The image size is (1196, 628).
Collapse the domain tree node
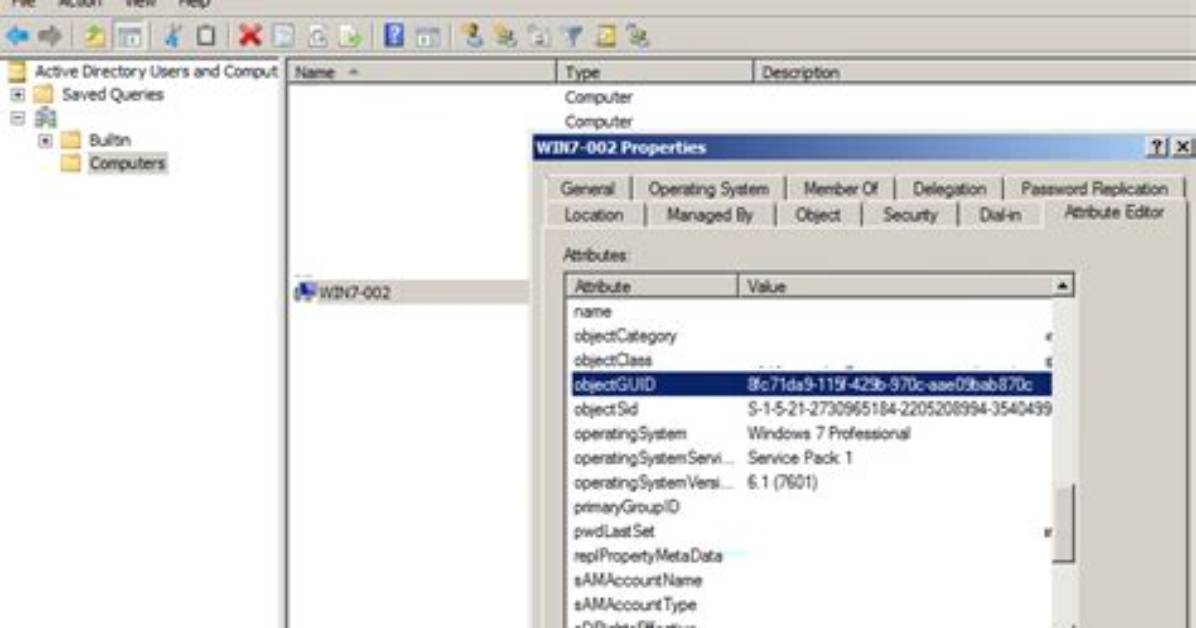[x=18, y=118]
